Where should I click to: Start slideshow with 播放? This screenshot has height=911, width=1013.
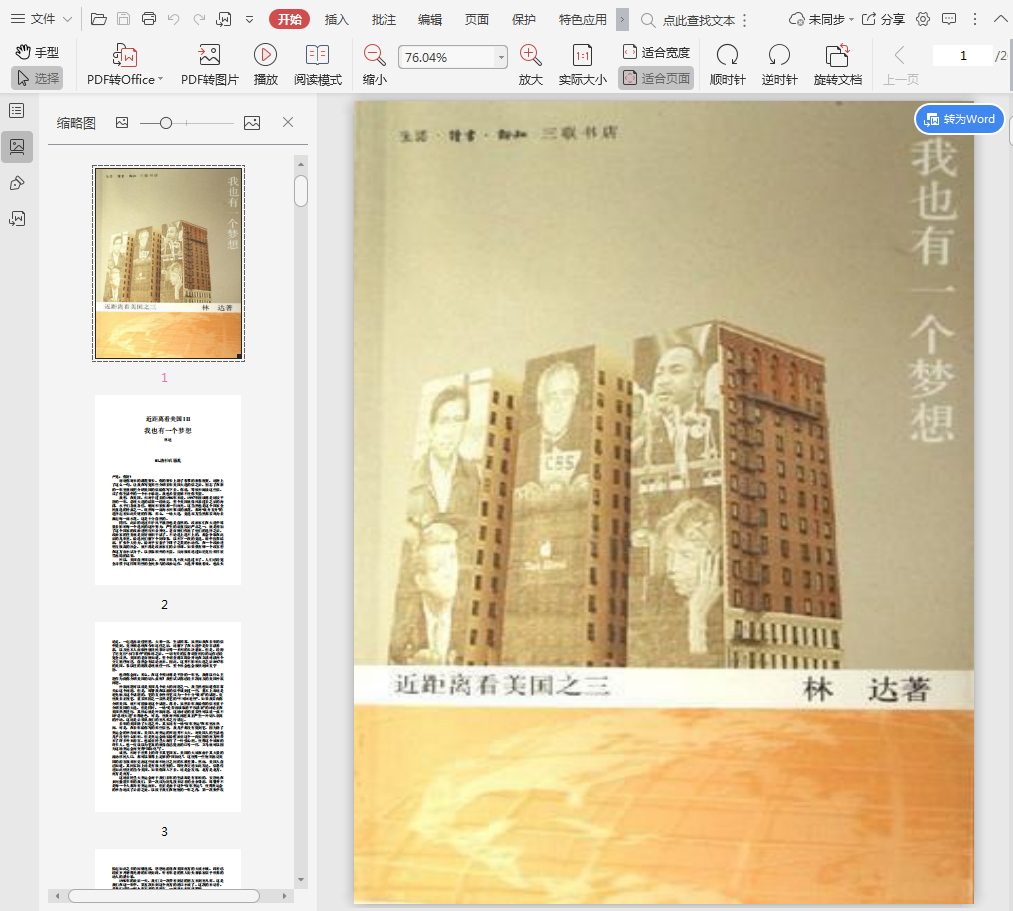pyautogui.click(x=266, y=65)
